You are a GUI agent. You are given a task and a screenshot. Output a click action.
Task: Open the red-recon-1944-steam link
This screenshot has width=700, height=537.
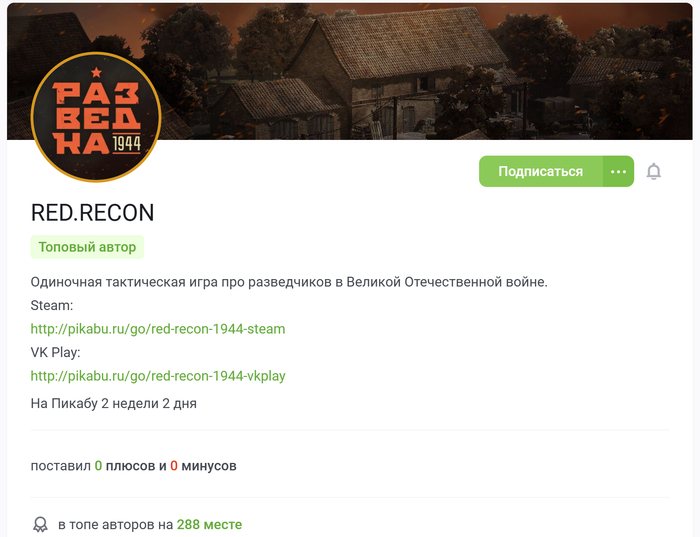coord(158,329)
